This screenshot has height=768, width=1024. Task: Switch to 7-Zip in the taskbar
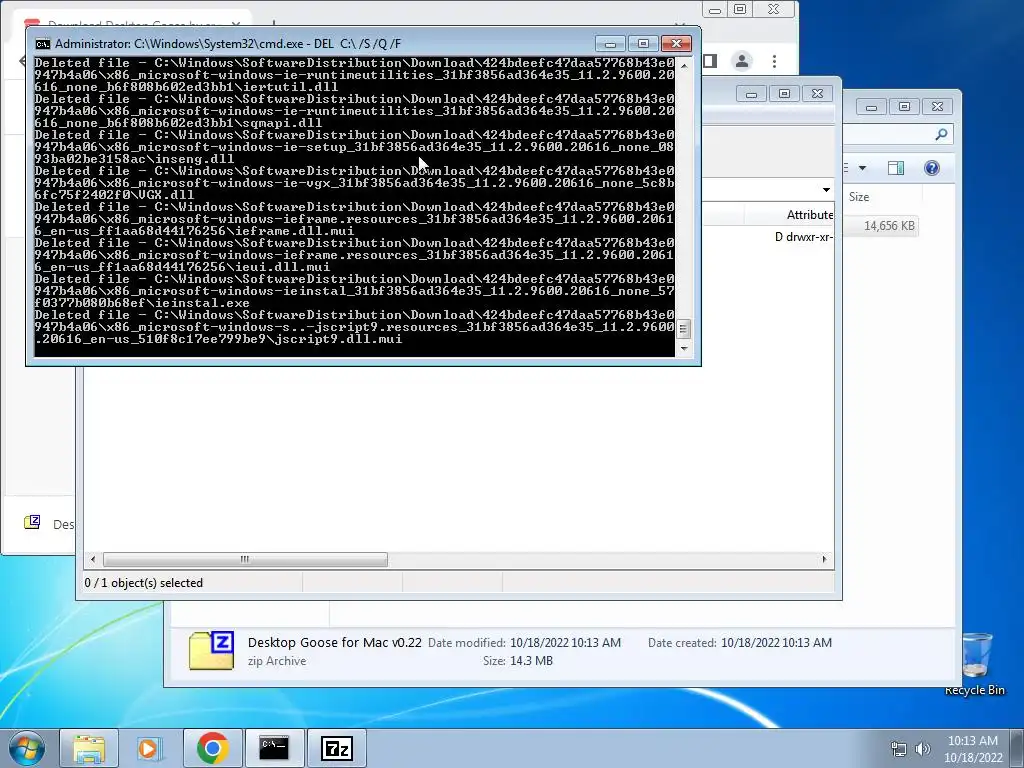(336, 748)
